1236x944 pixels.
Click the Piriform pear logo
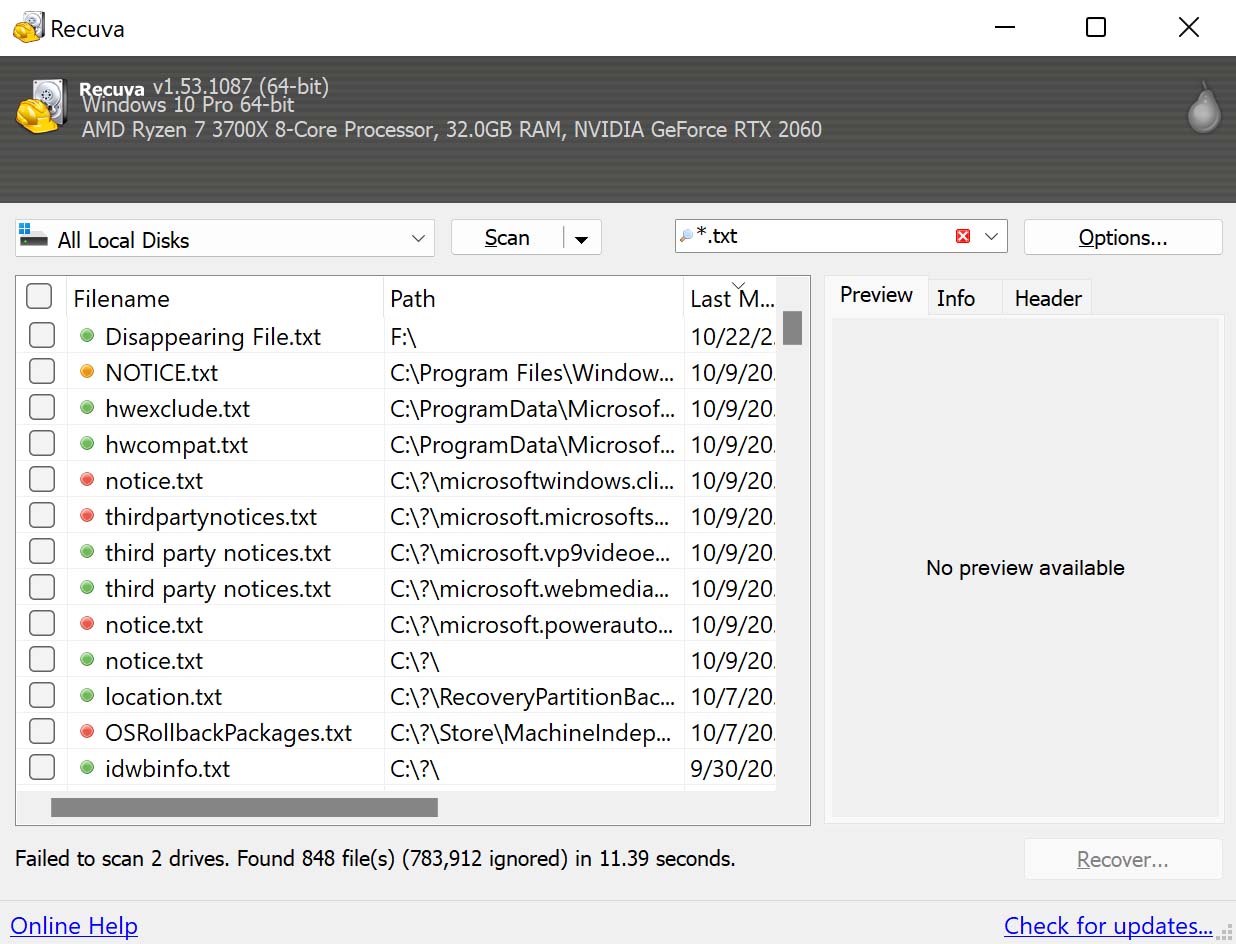point(1204,106)
